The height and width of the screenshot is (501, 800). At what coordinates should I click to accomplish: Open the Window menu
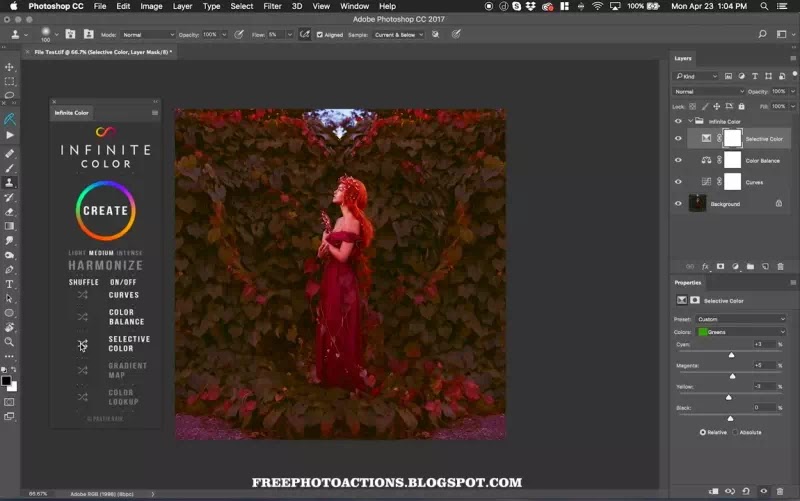[x=355, y=6]
